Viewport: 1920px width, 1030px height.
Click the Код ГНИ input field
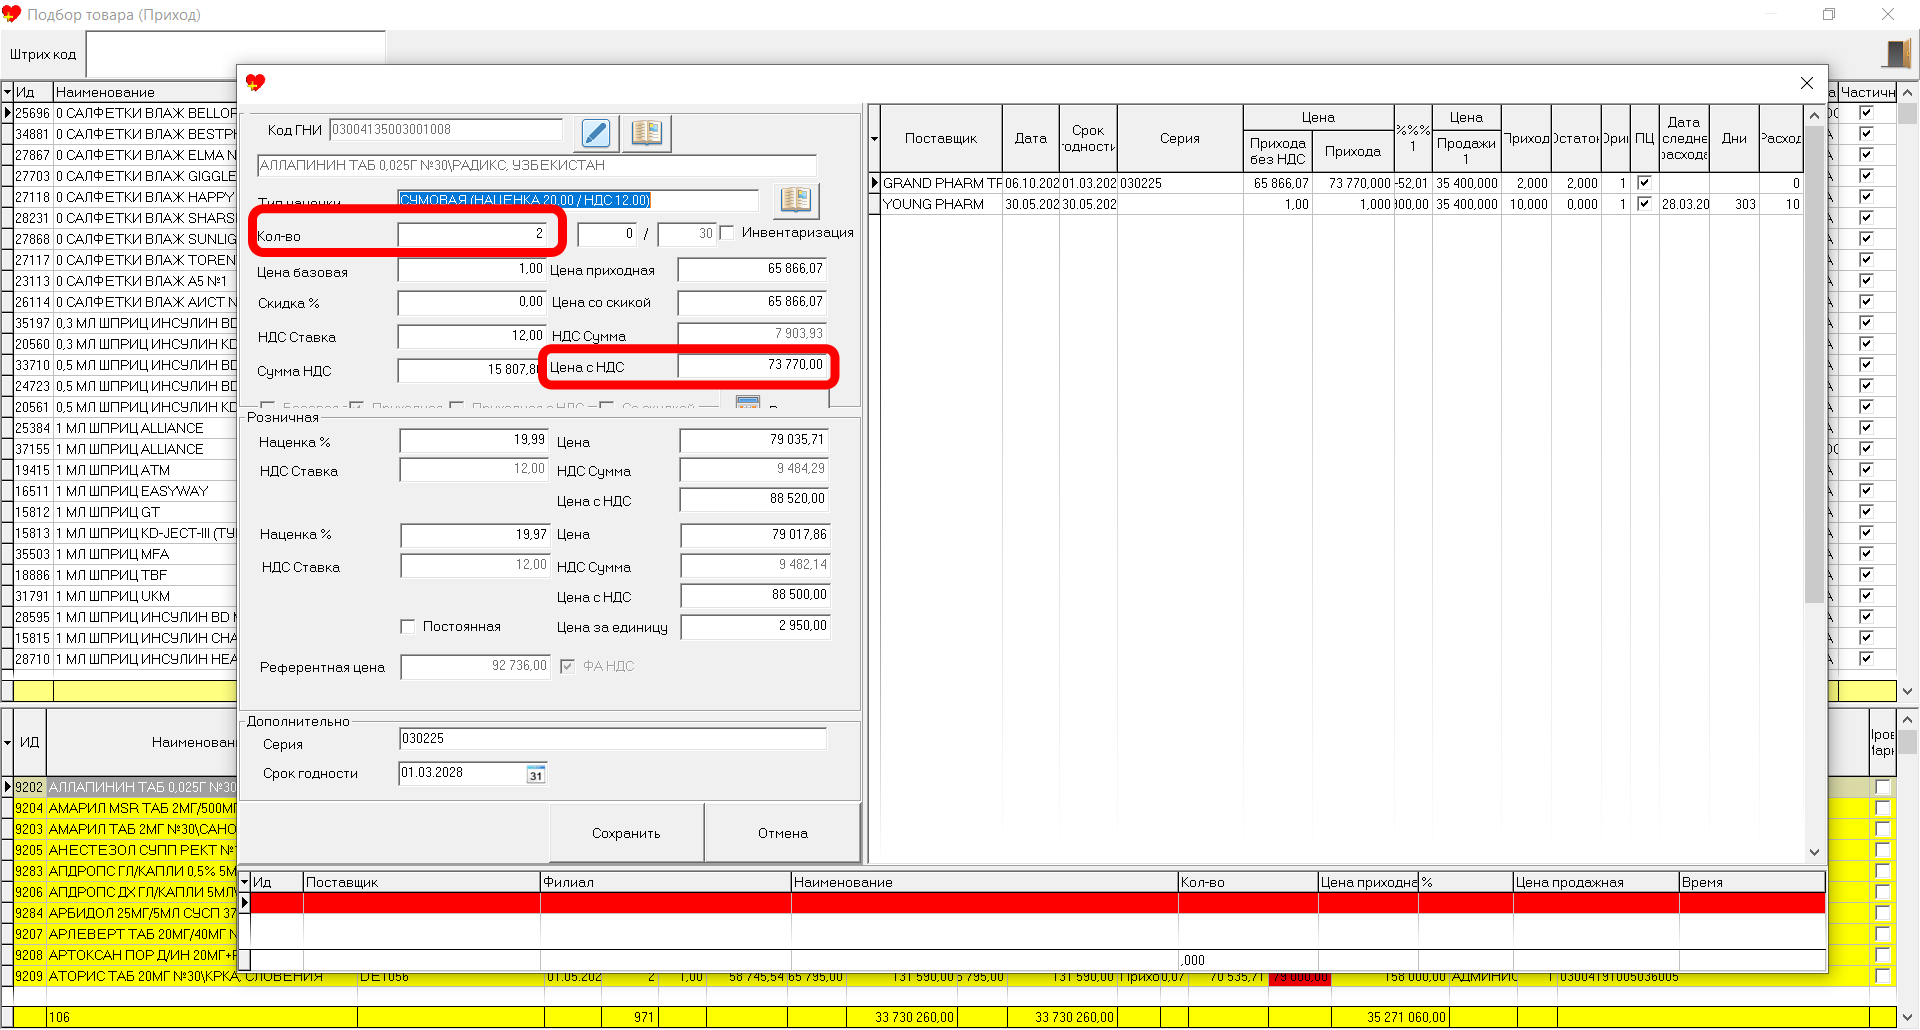[446, 130]
